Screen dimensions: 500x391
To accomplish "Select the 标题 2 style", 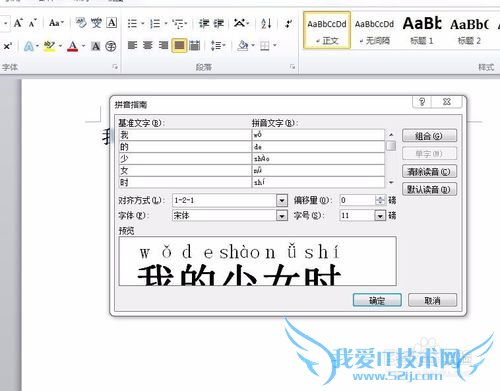I will pyautogui.click(x=469, y=30).
